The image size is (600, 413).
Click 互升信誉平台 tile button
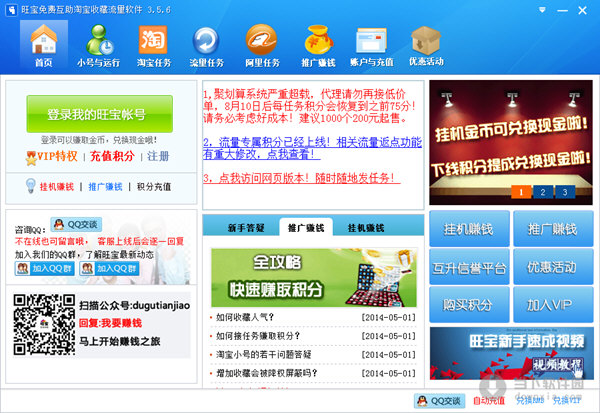(x=469, y=267)
